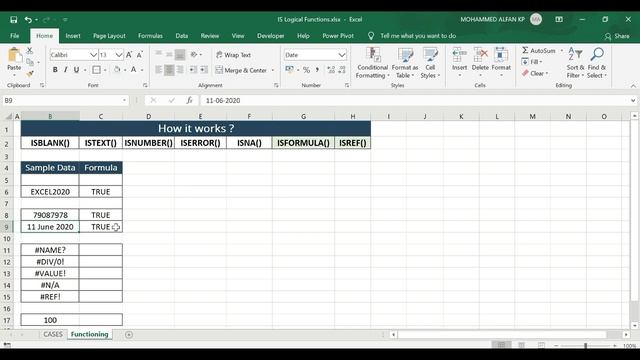The height and width of the screenshot is (360, 640).
Task: Click the ISFORMULA() header cell
Action: point(303,143)
